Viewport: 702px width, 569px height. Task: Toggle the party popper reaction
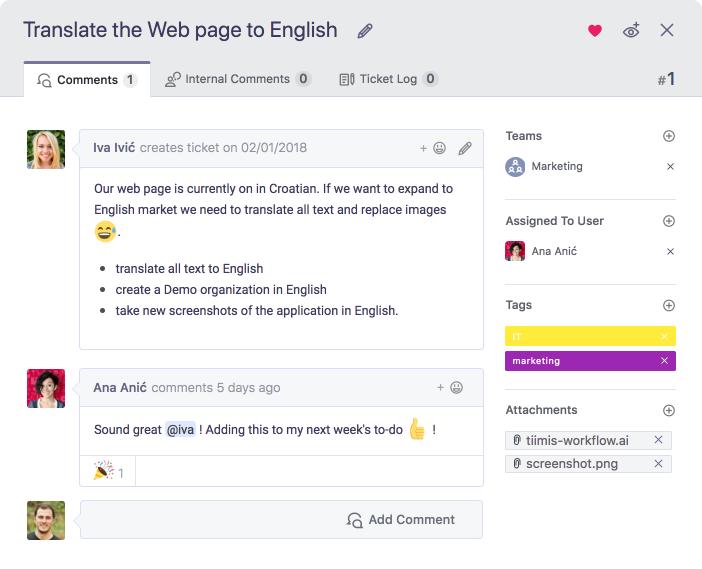[108, 471]
